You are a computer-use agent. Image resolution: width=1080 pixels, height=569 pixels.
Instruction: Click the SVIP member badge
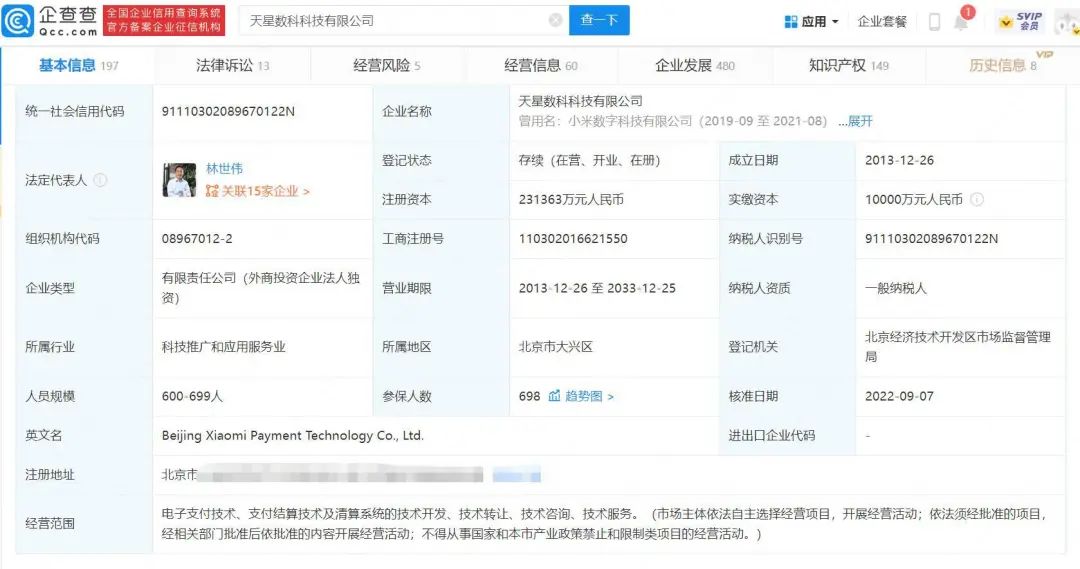(1020, 21)
